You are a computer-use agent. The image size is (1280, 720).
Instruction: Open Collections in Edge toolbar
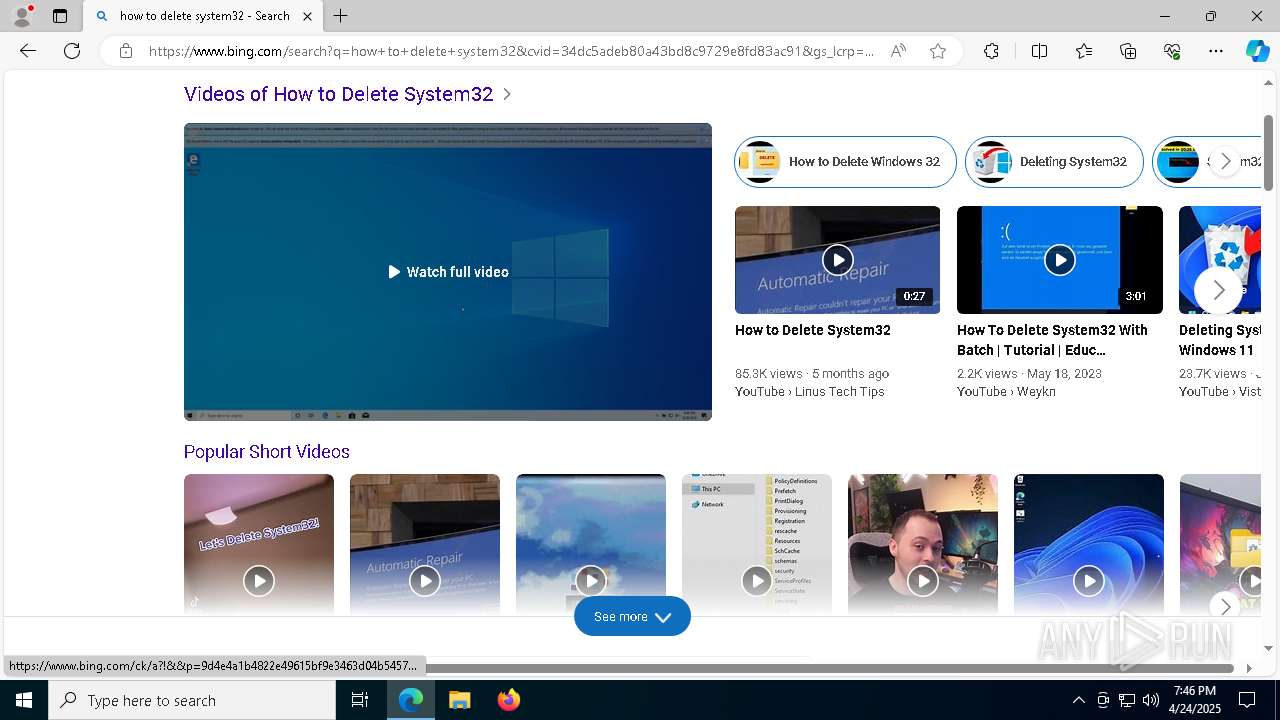(1128, 51)
